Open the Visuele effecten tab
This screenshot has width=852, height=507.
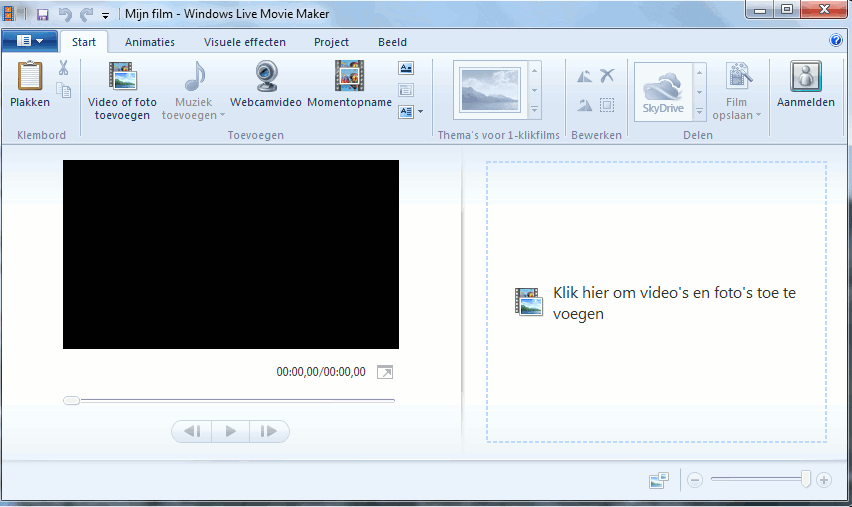[245, 42]
